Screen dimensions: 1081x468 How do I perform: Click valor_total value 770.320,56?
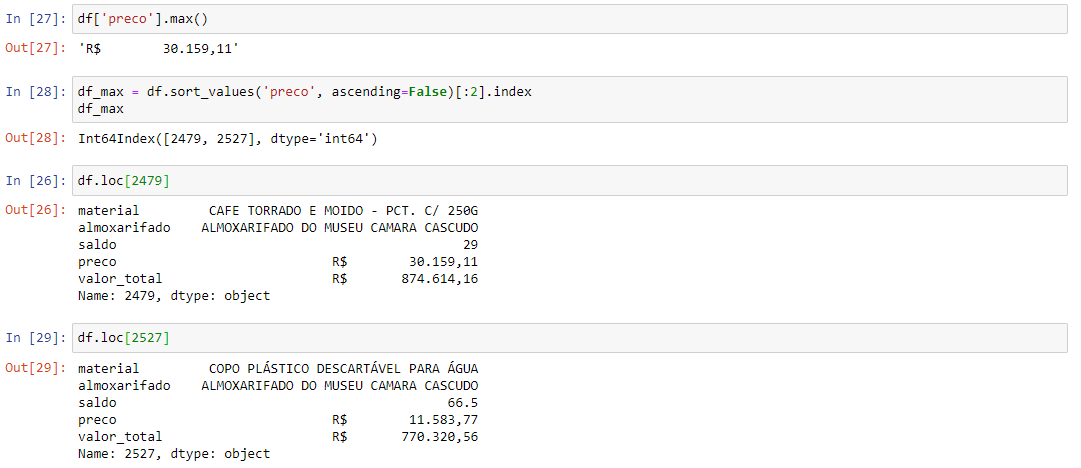439,436
